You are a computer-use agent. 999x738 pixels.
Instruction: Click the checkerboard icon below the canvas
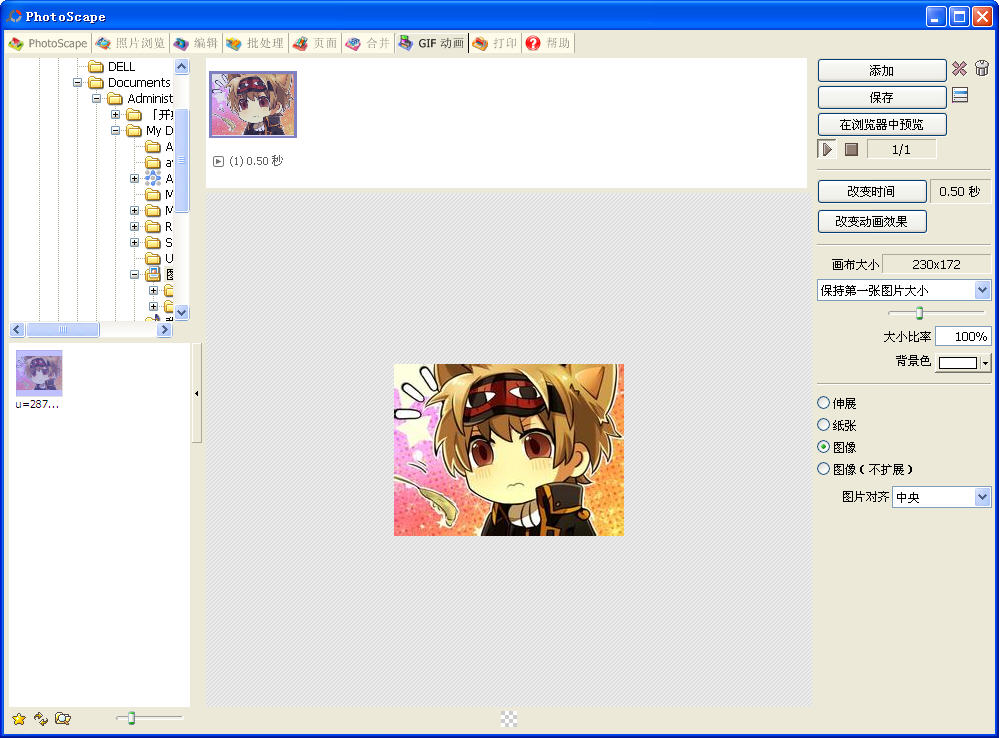[x=508, y=719]
